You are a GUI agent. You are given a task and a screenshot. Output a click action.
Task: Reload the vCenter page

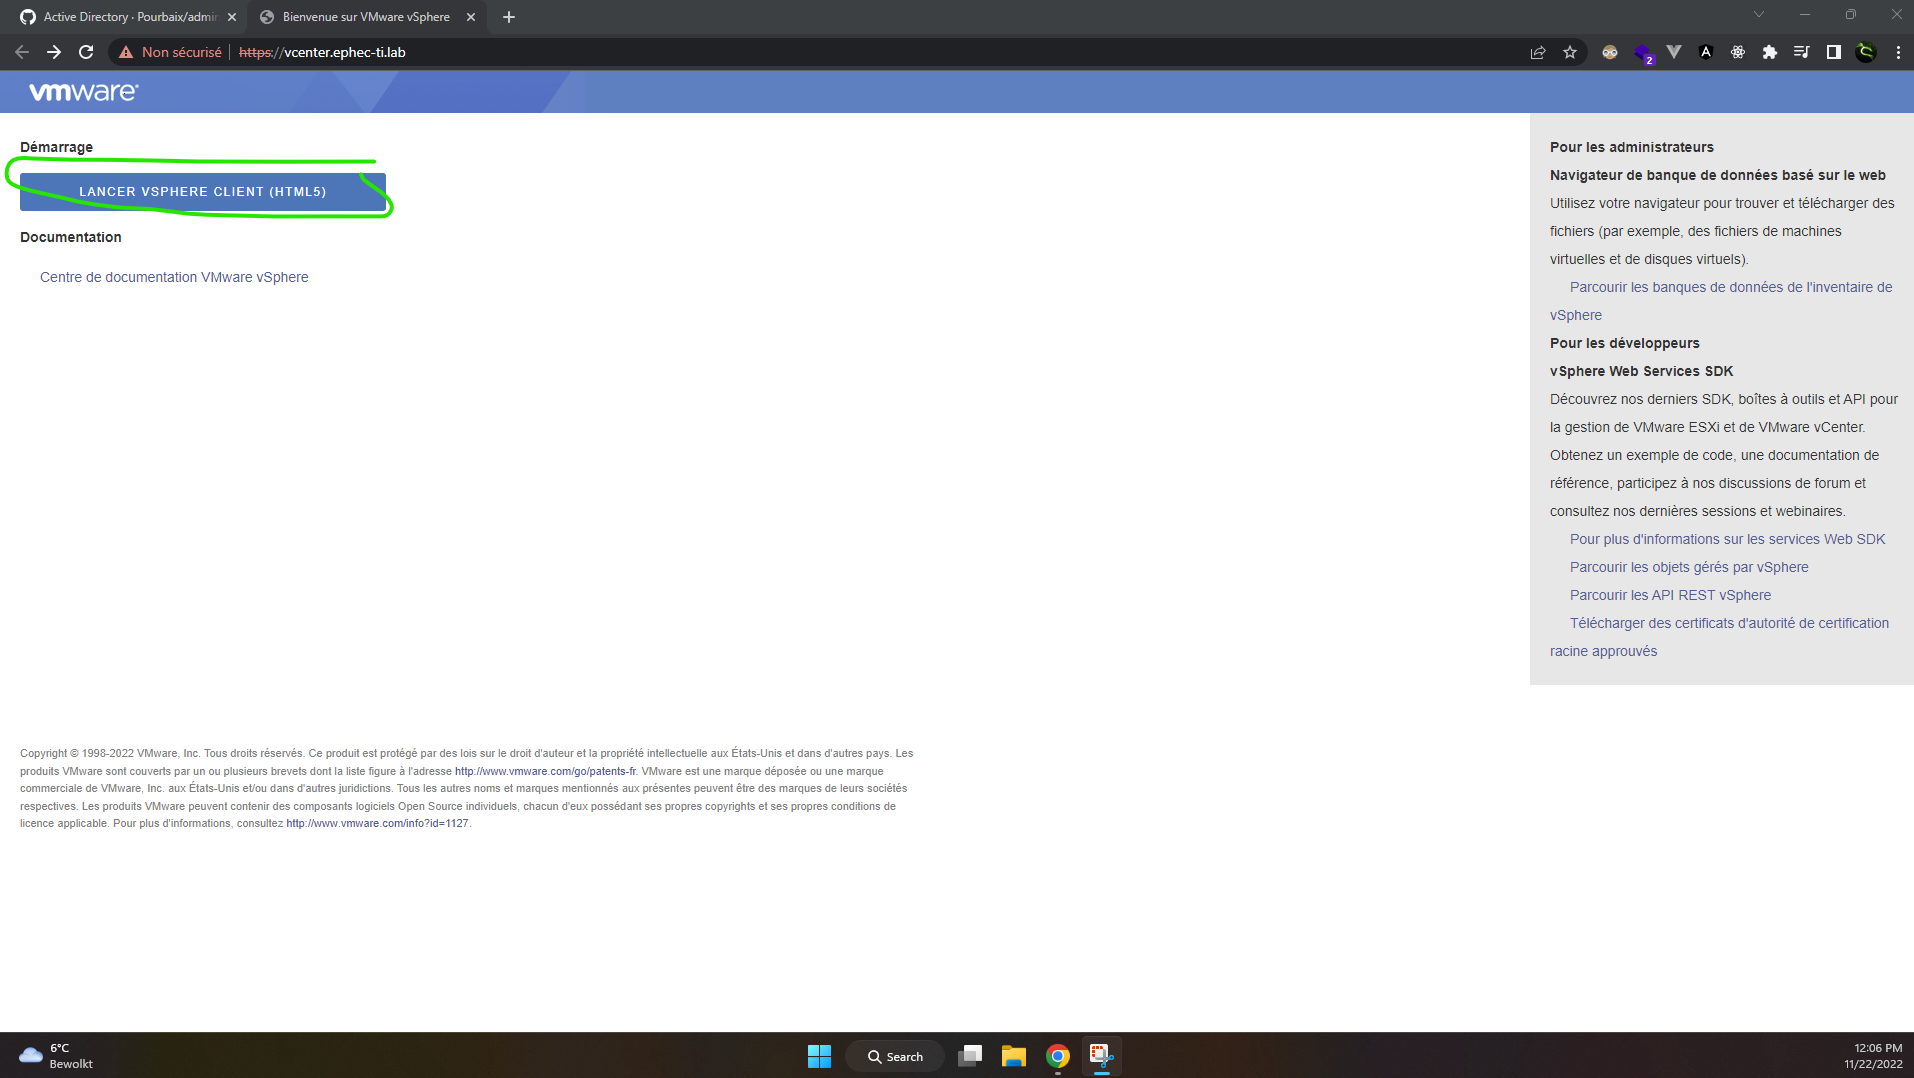tap(86, 52)
